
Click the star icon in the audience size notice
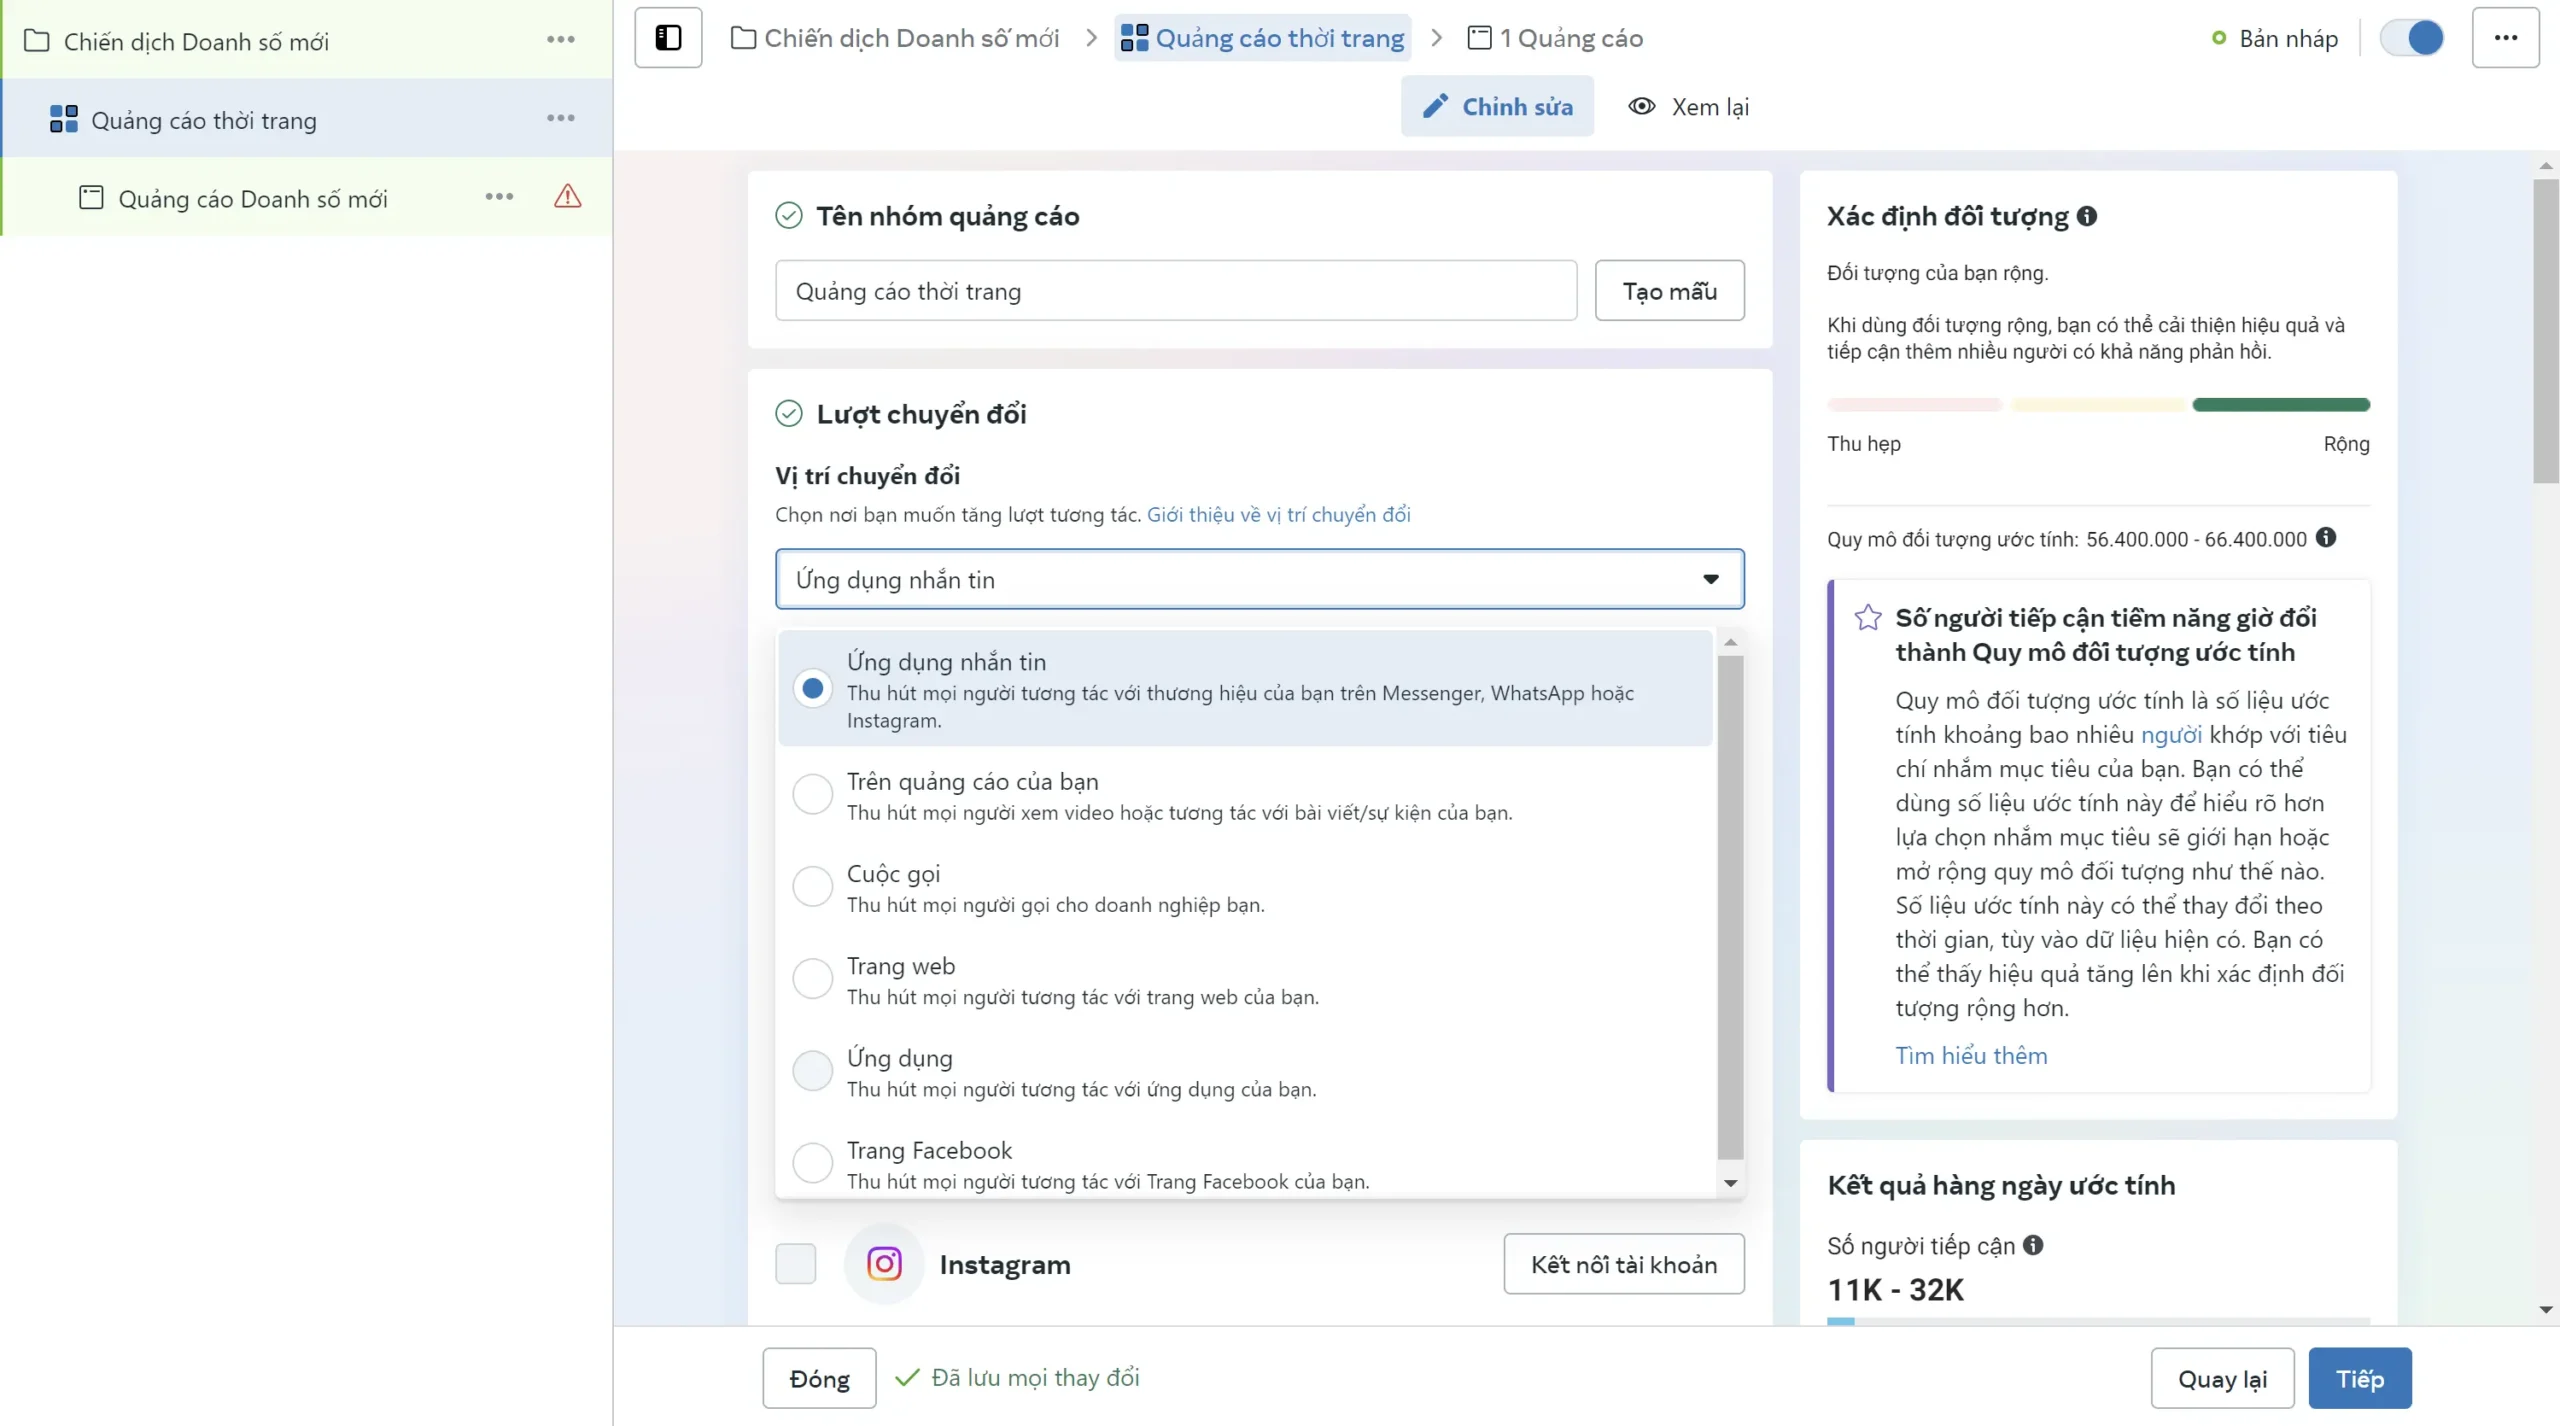pos(1867,618)
